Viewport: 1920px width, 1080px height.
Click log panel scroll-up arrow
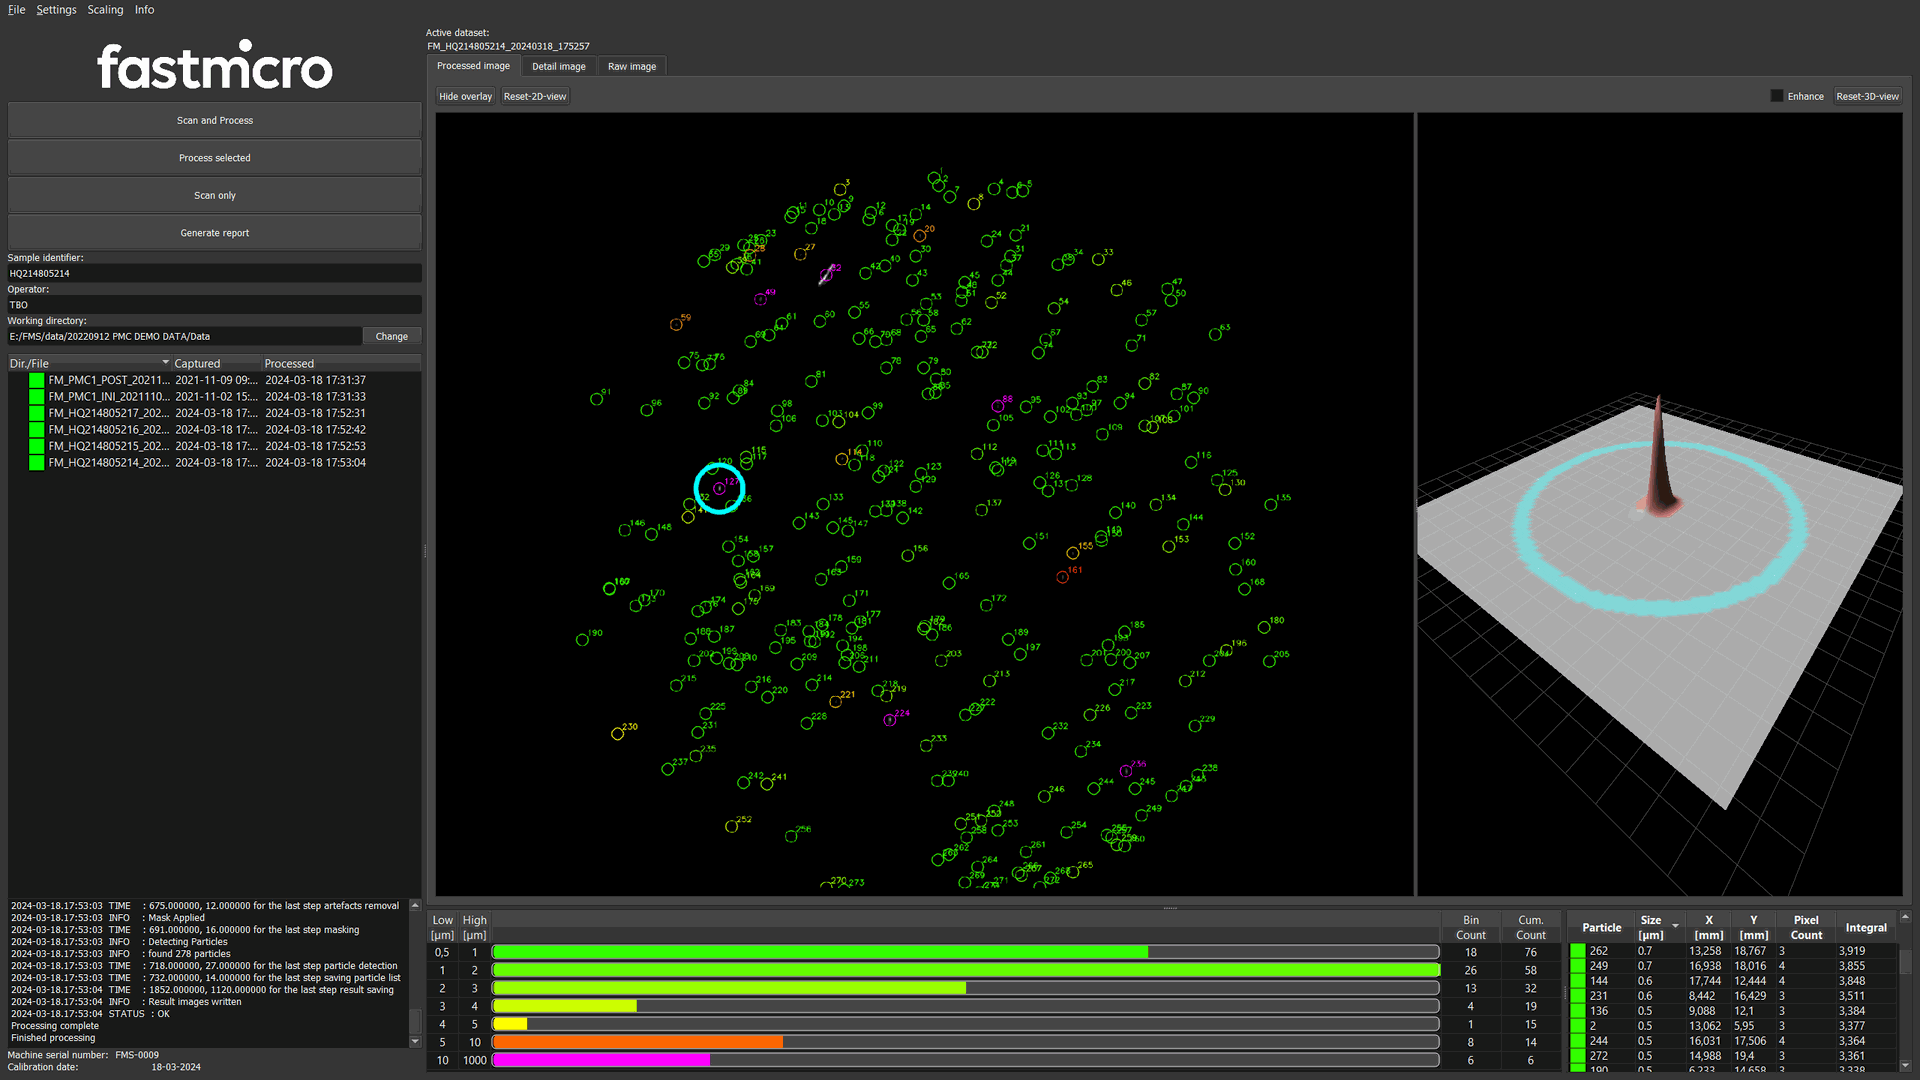(x=415, y=905)
